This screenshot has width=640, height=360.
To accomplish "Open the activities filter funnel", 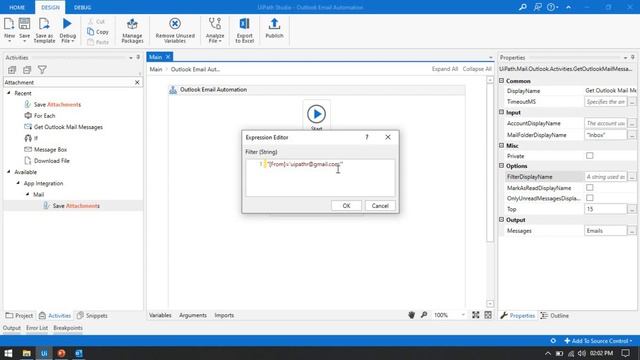I will coord(42,70).
